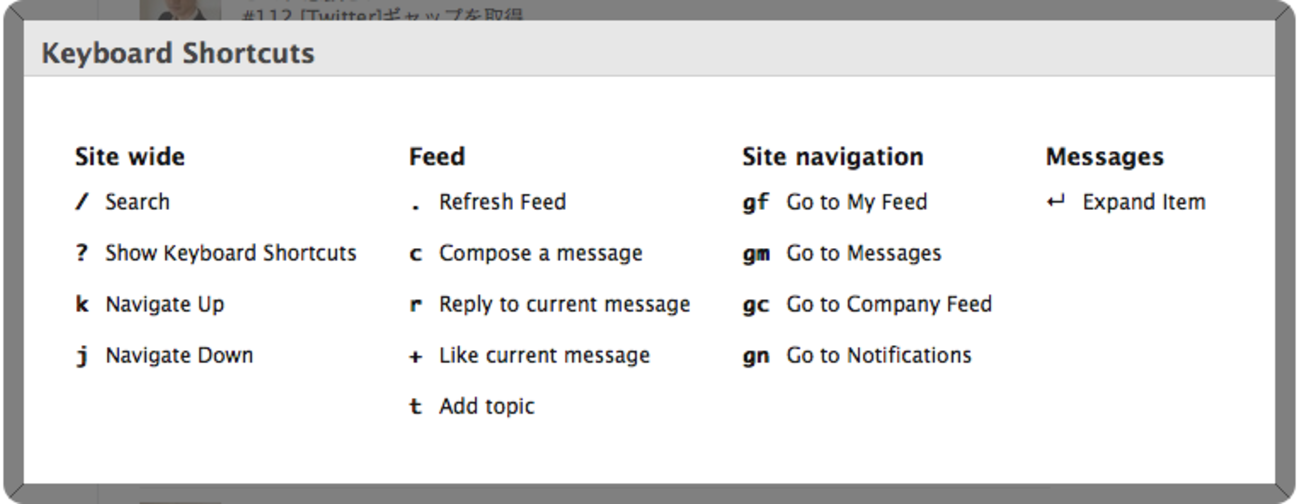Image resolution: width=1299 pixels, height=504 pixels.
Task: Click the question mark shortcut symbol
Action: pos(82,254)
